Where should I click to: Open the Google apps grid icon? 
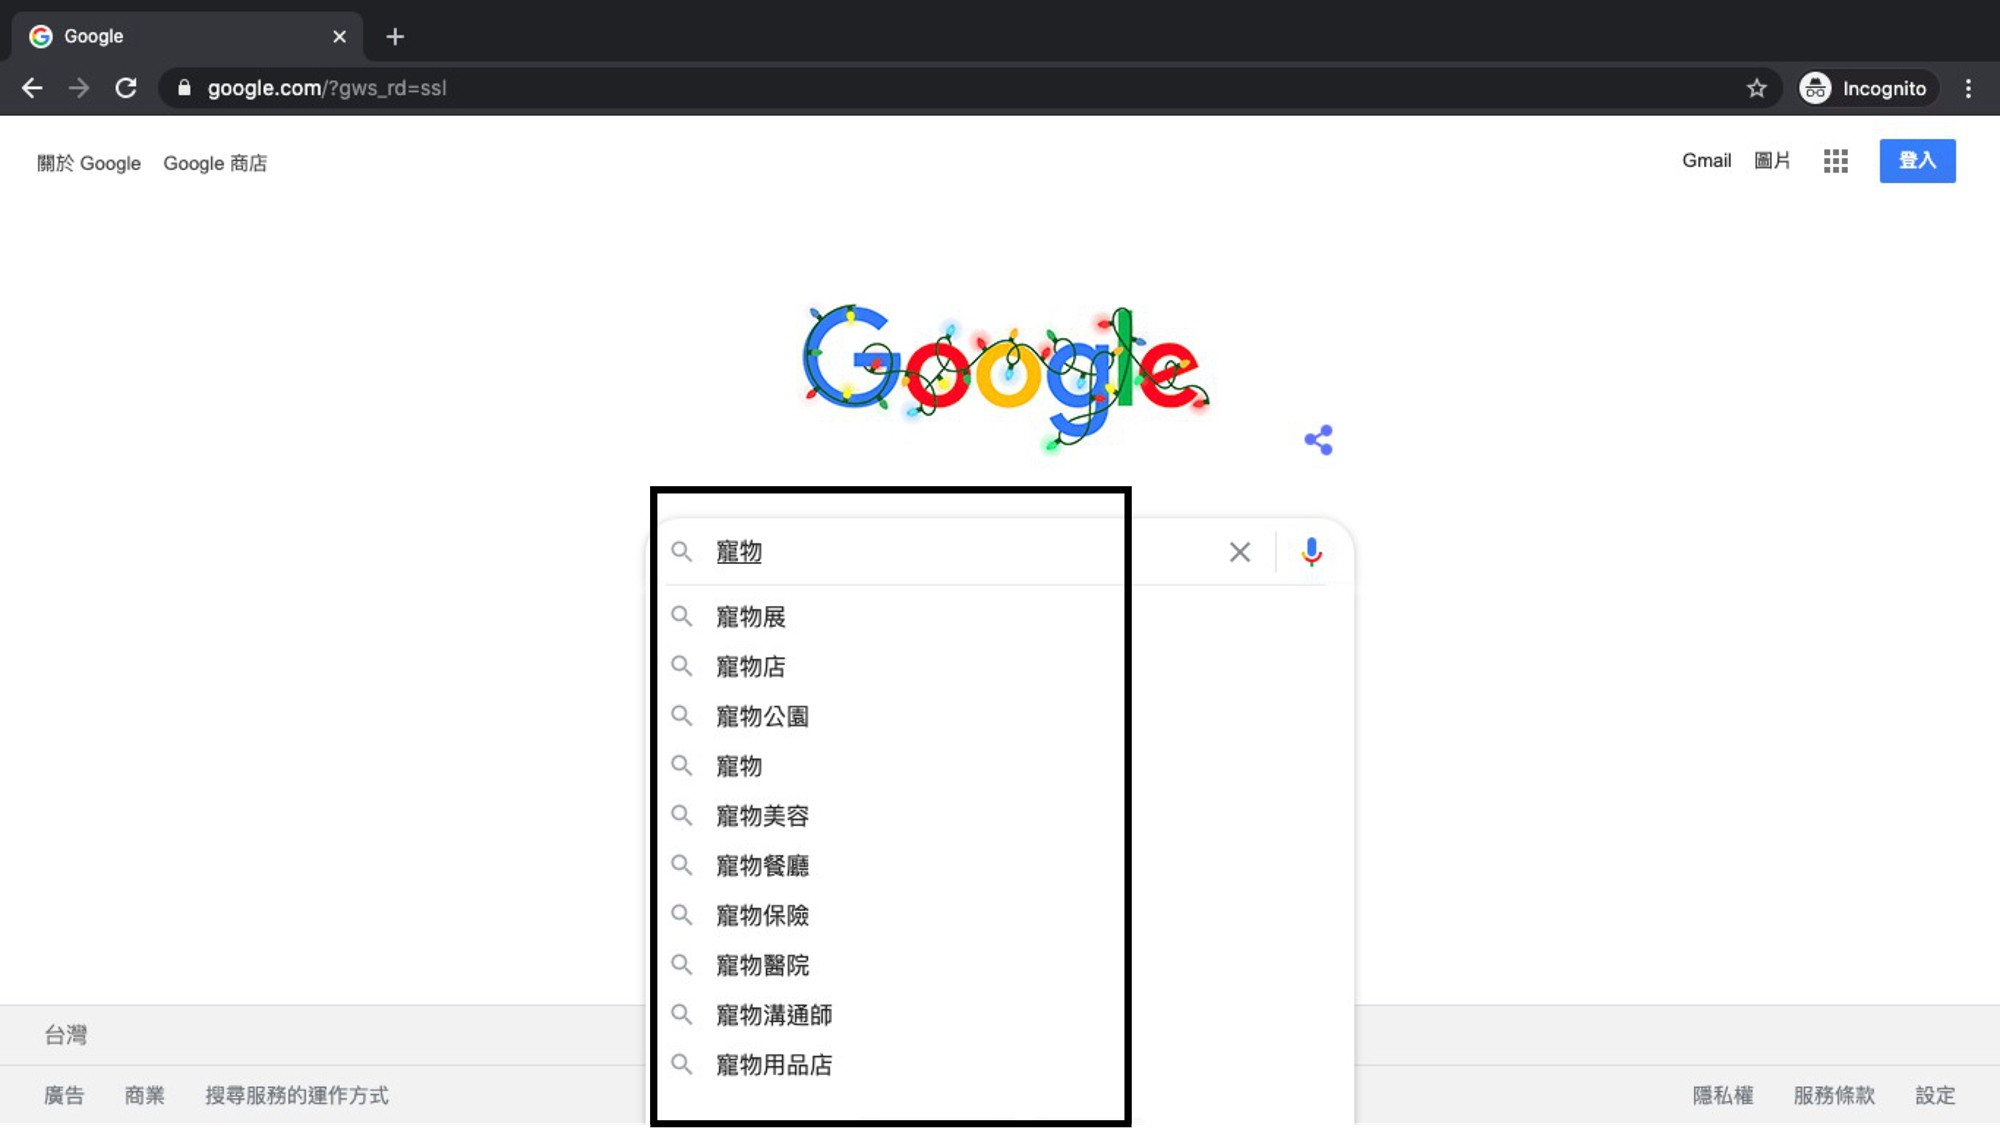click(1835, 161)
